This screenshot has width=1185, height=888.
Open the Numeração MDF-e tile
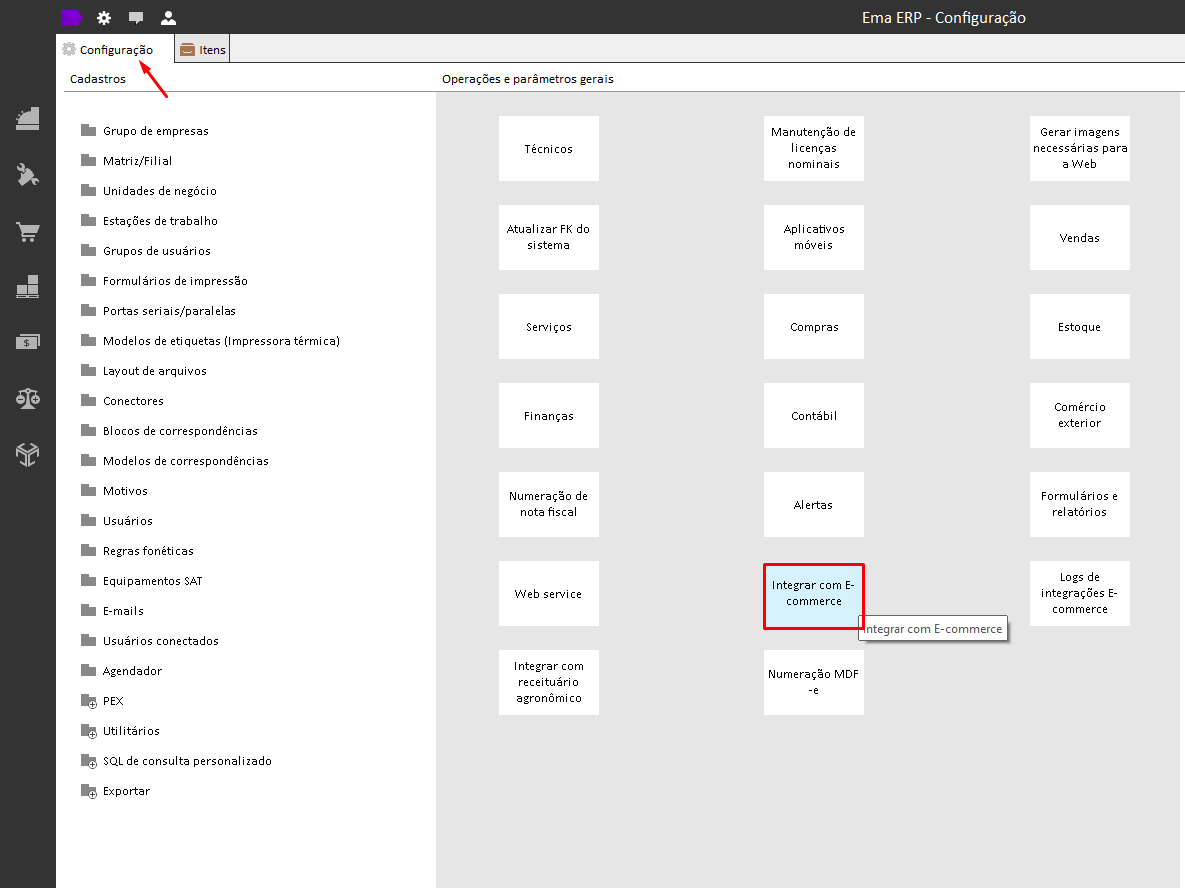pyautogui.click(x=813, y=682)
